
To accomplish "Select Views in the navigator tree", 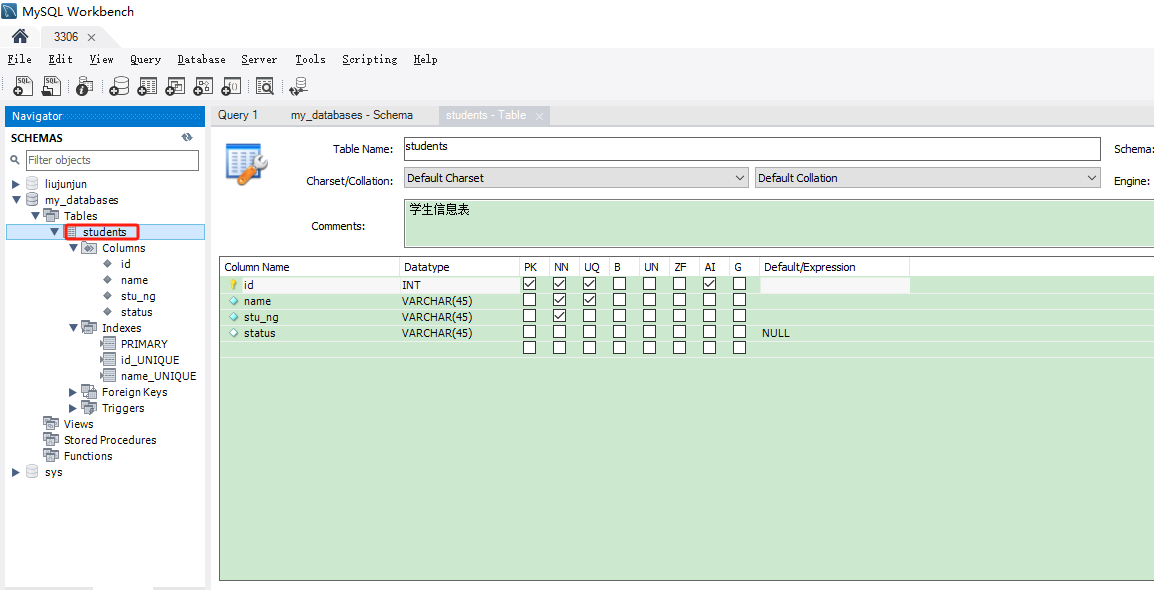I will tap(79, 424).
